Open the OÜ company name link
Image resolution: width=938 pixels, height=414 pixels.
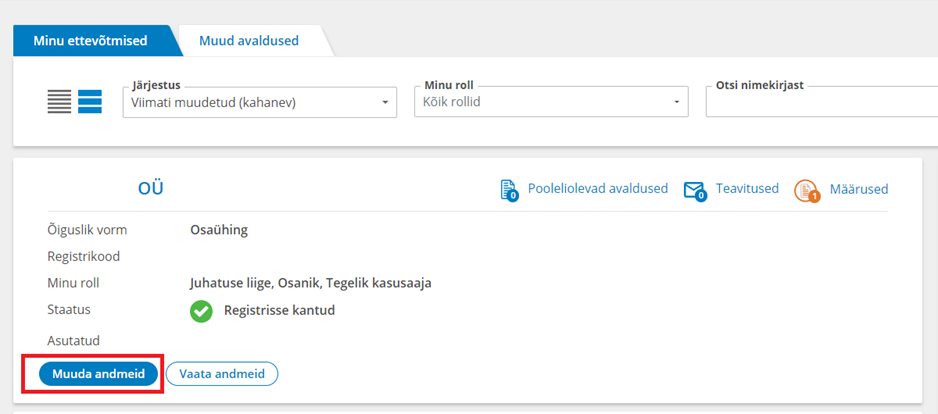[x=151, y=189]
